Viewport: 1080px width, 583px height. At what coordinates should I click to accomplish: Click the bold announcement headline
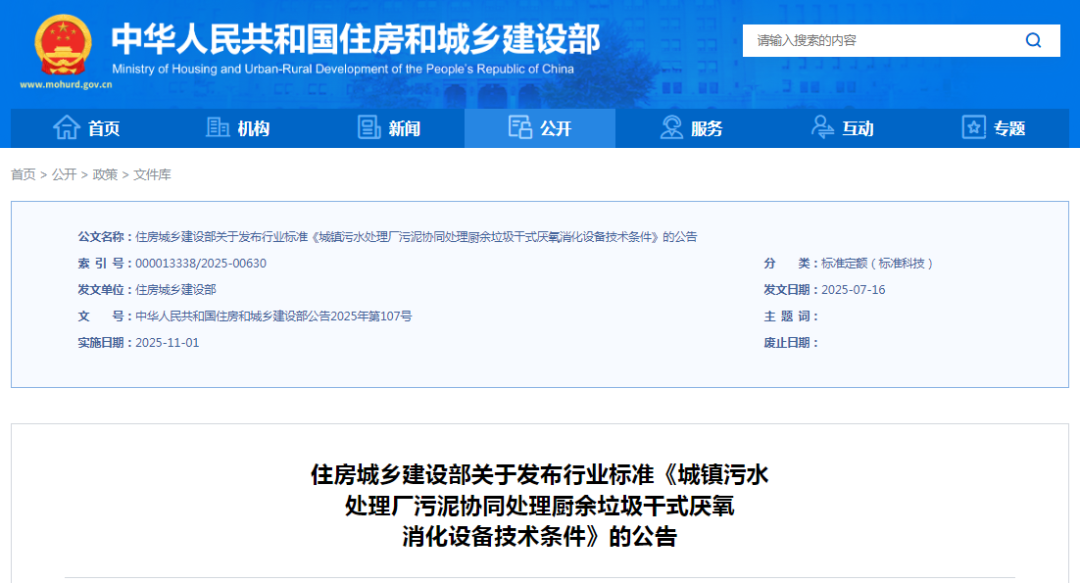540,505
